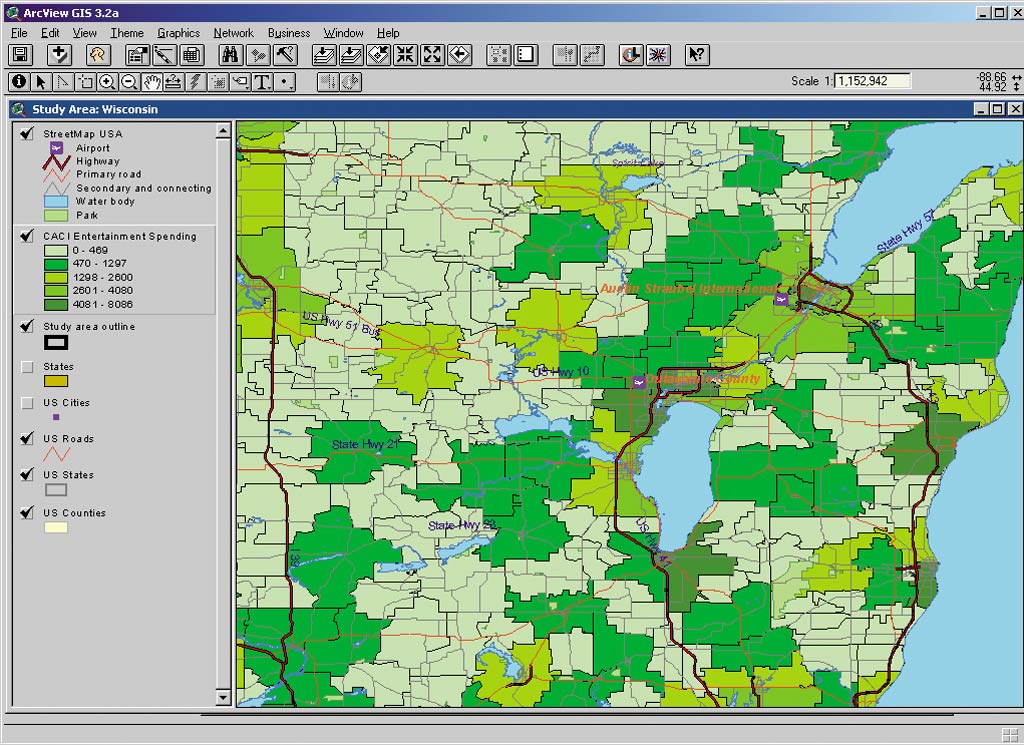
Task: Click the Save Project floppy icon
Action: click(20, 55)
